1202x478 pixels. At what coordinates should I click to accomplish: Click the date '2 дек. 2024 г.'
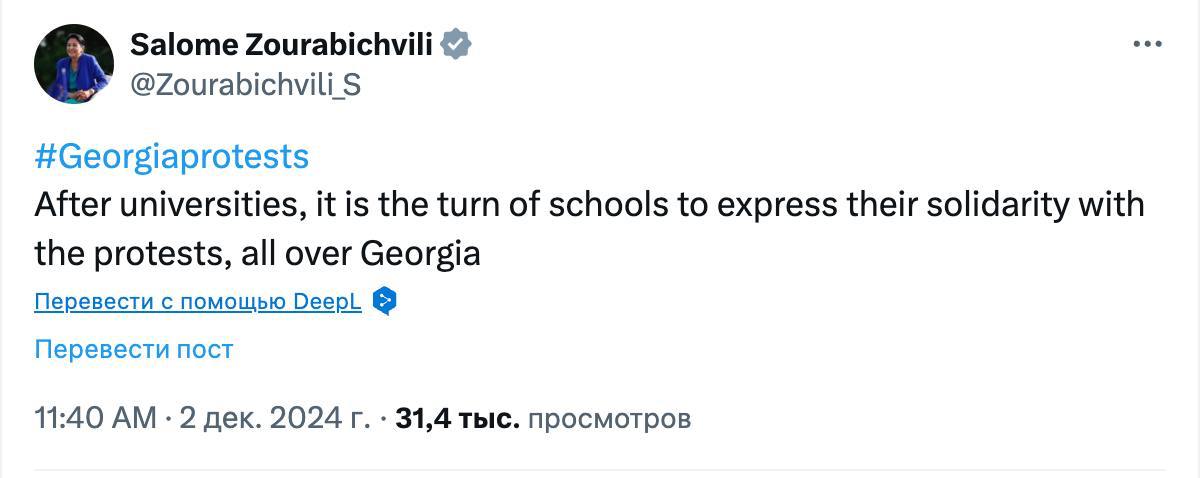click(275, 418)
